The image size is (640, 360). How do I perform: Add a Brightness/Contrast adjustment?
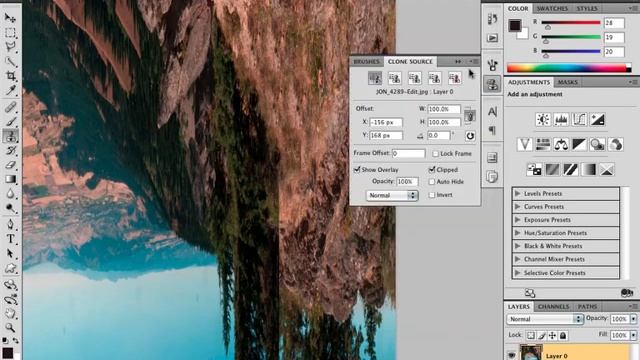[x=543, y=119]
